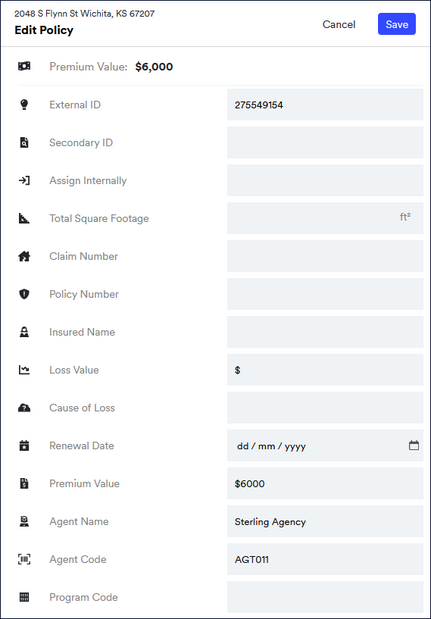Click into the Total Square Footage field
The image size is (431, 619).
pyautogui.click(x=325, y=218)
